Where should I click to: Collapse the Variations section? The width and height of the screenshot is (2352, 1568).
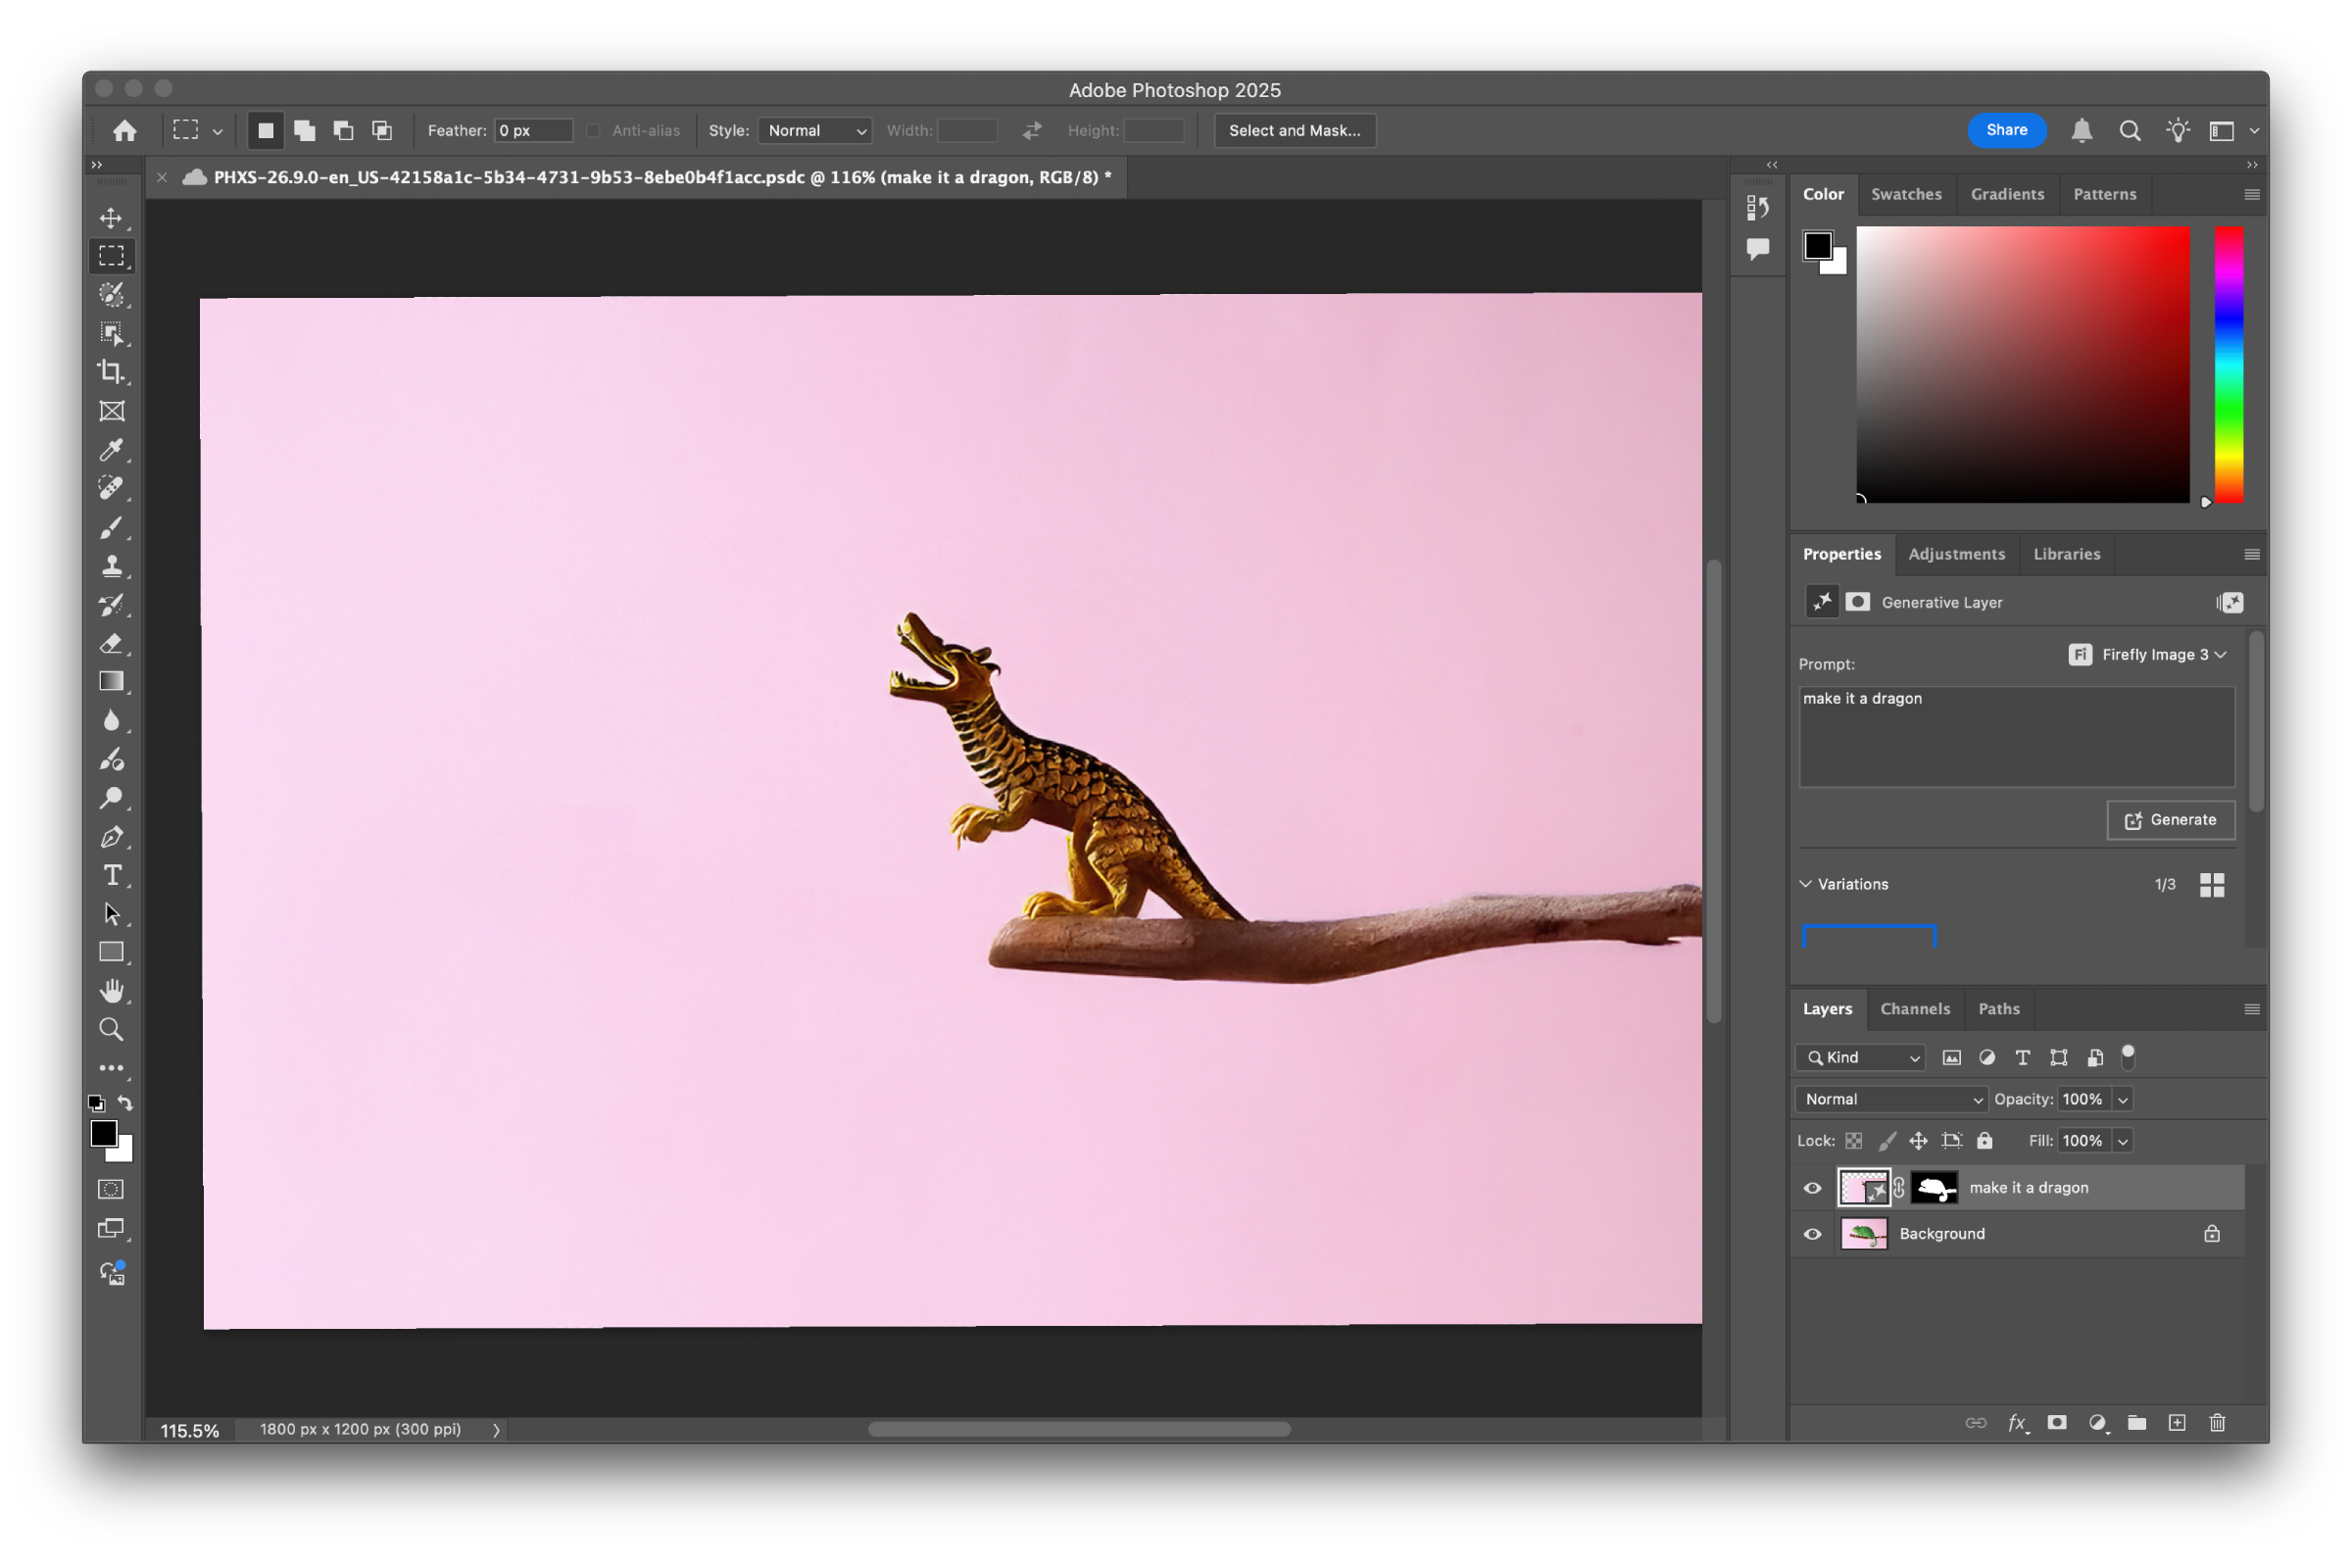coord(1806,884)
